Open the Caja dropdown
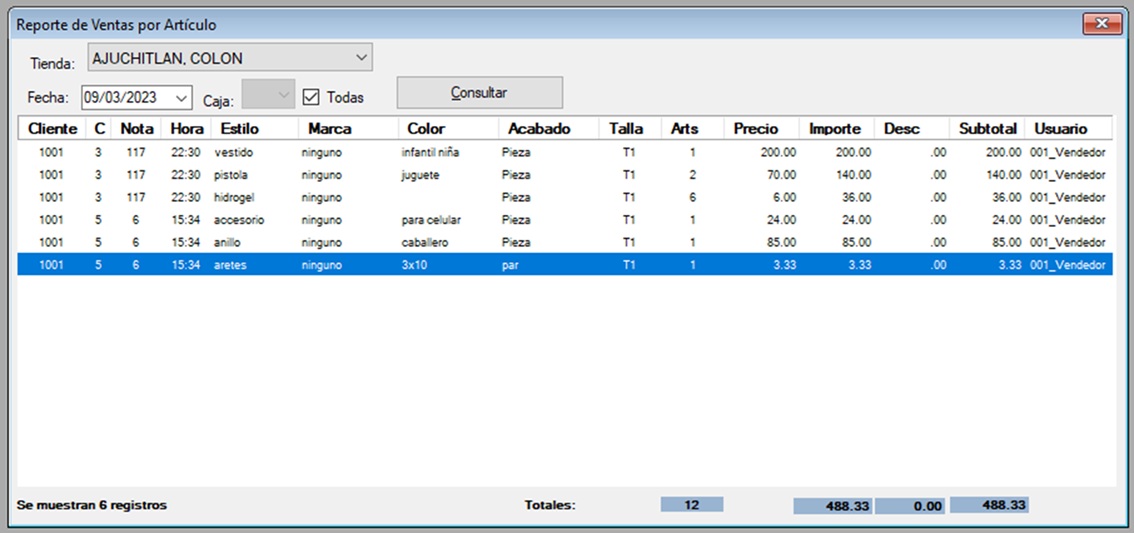Viewport: 1134px width, 533px height. 284,96
